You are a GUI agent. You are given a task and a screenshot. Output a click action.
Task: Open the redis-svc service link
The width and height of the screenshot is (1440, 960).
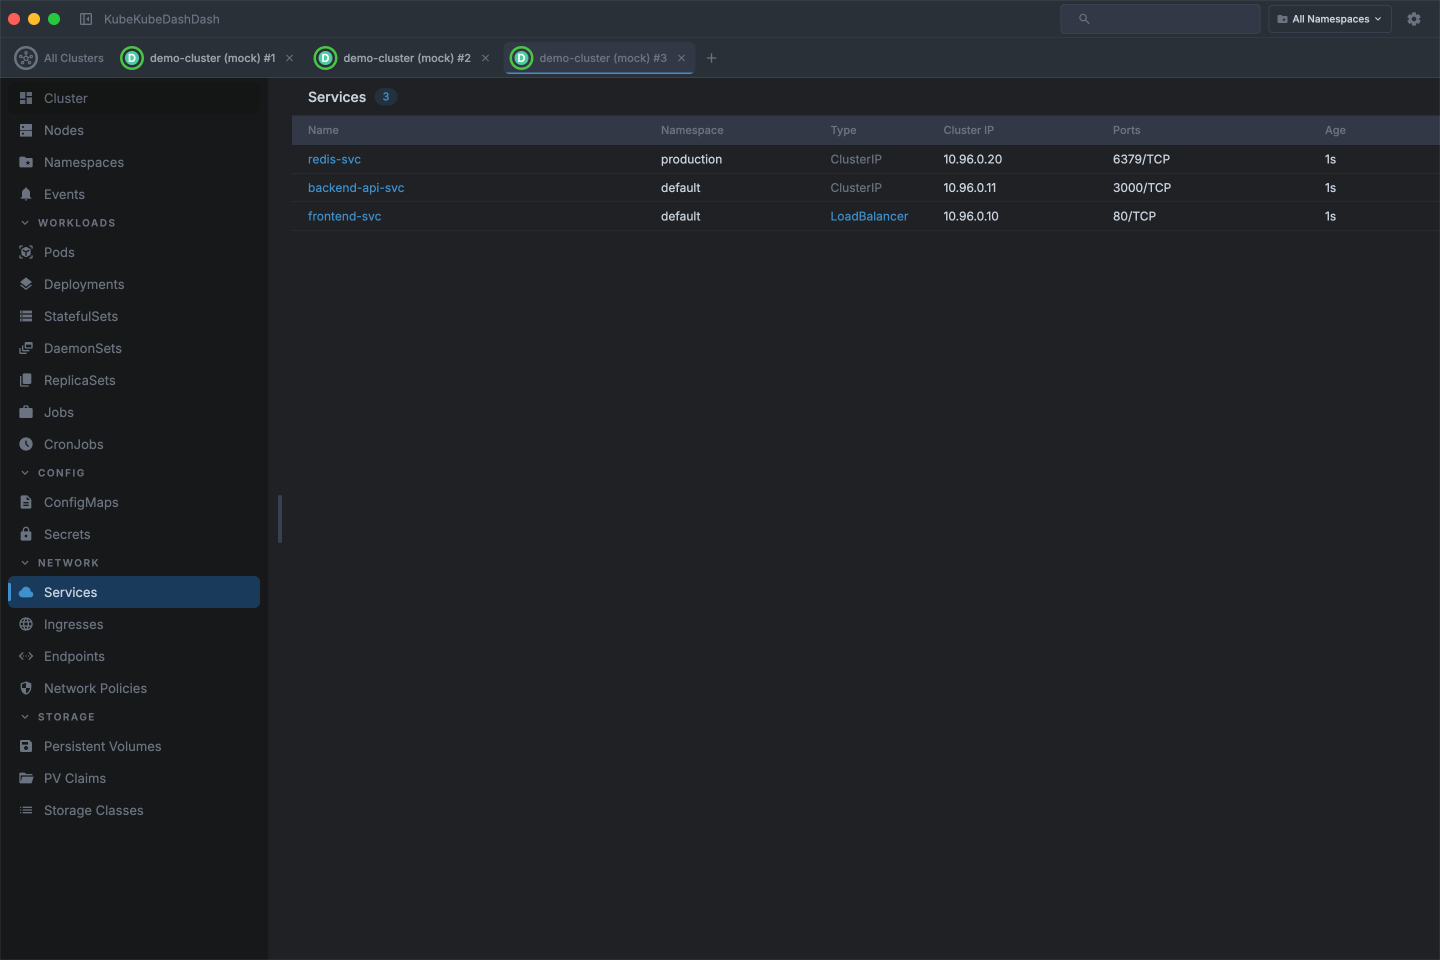pyautogui.click(x=334, y=159)
